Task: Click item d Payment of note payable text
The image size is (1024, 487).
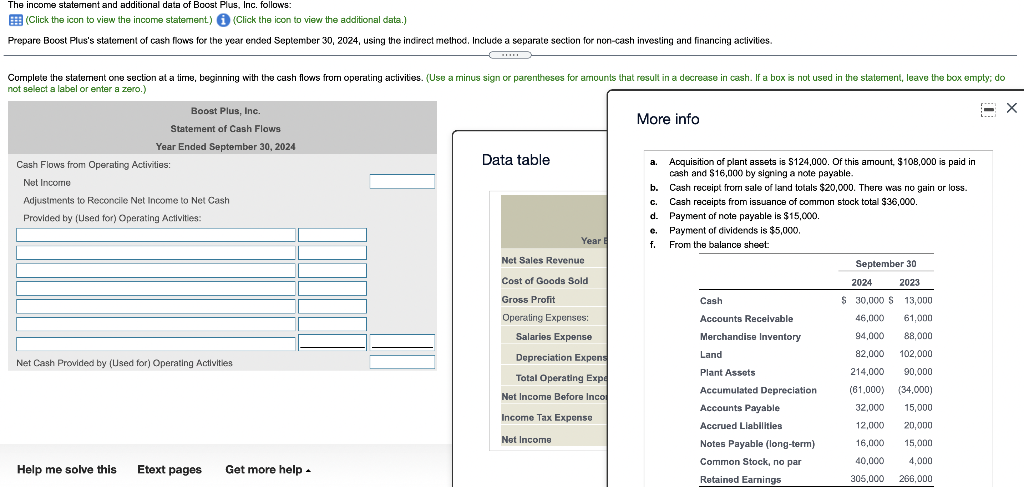Action: click(744, 216)
